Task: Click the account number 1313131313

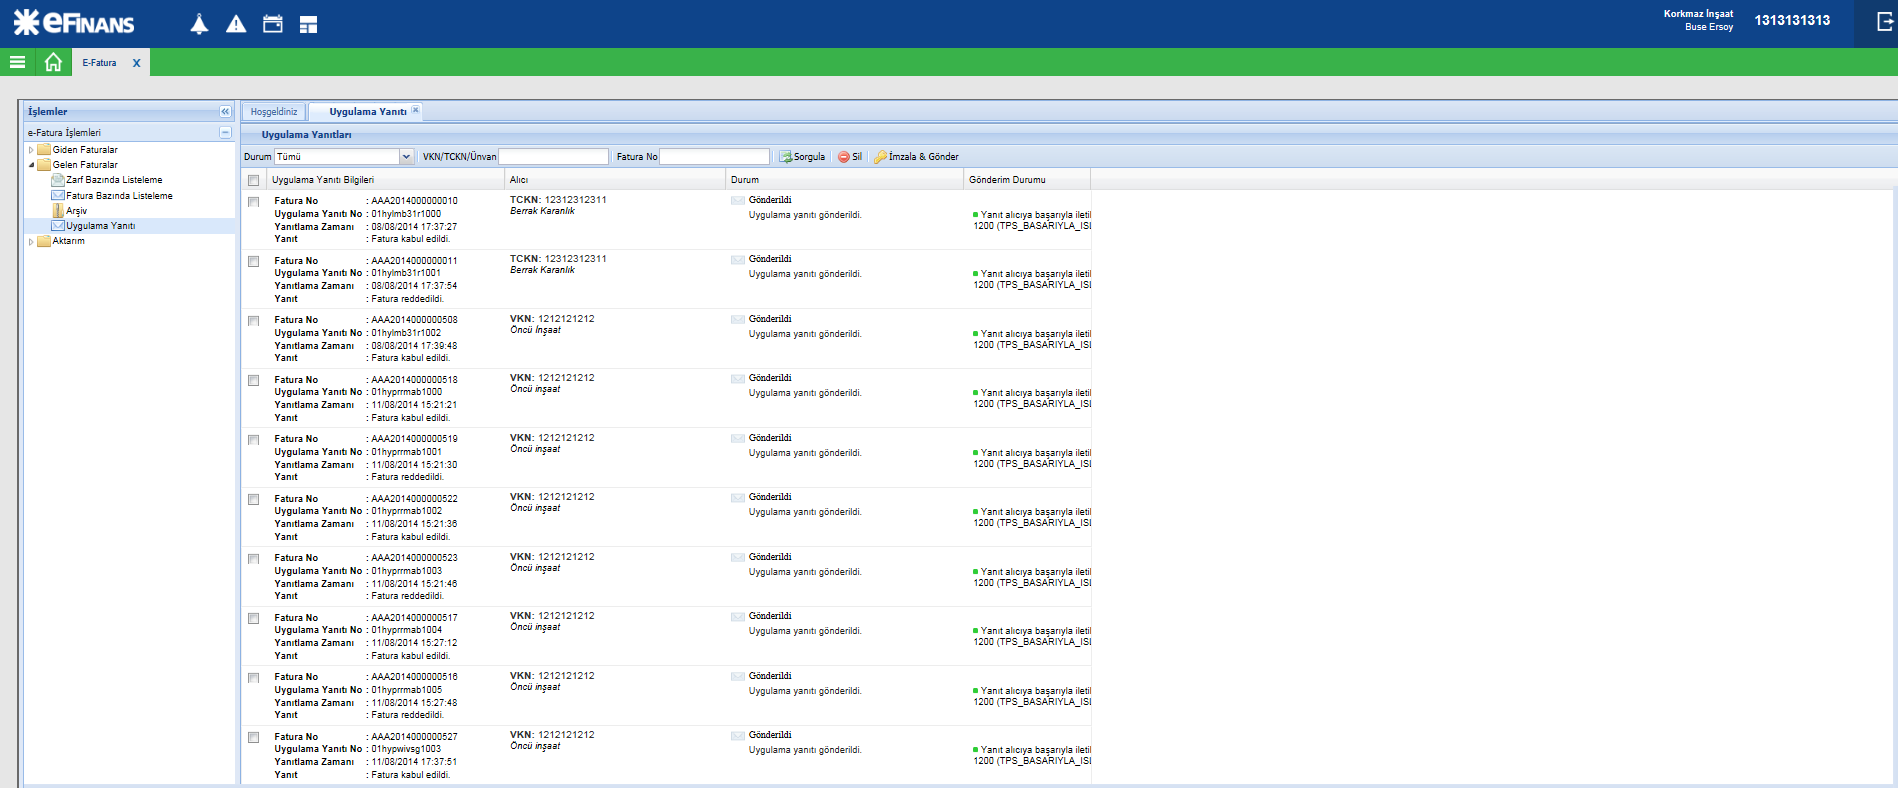Action: pos(1792,20)
